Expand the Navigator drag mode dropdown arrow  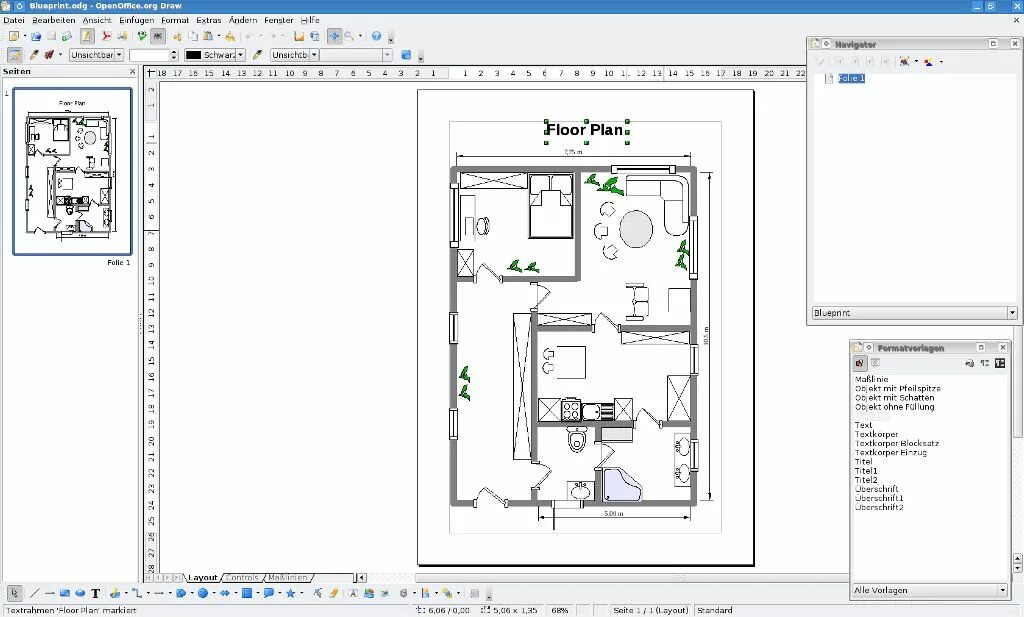tap(916, 61)
